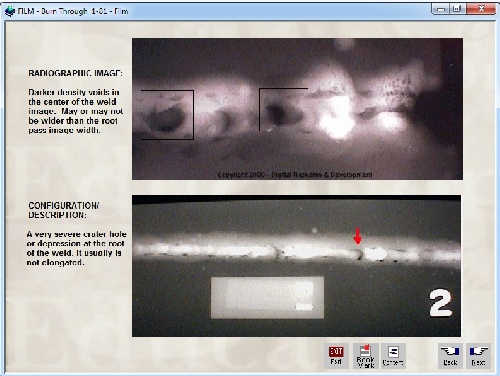Close the Burn Through film window
Screen dimensions: 500x376
tap(480, 9)
